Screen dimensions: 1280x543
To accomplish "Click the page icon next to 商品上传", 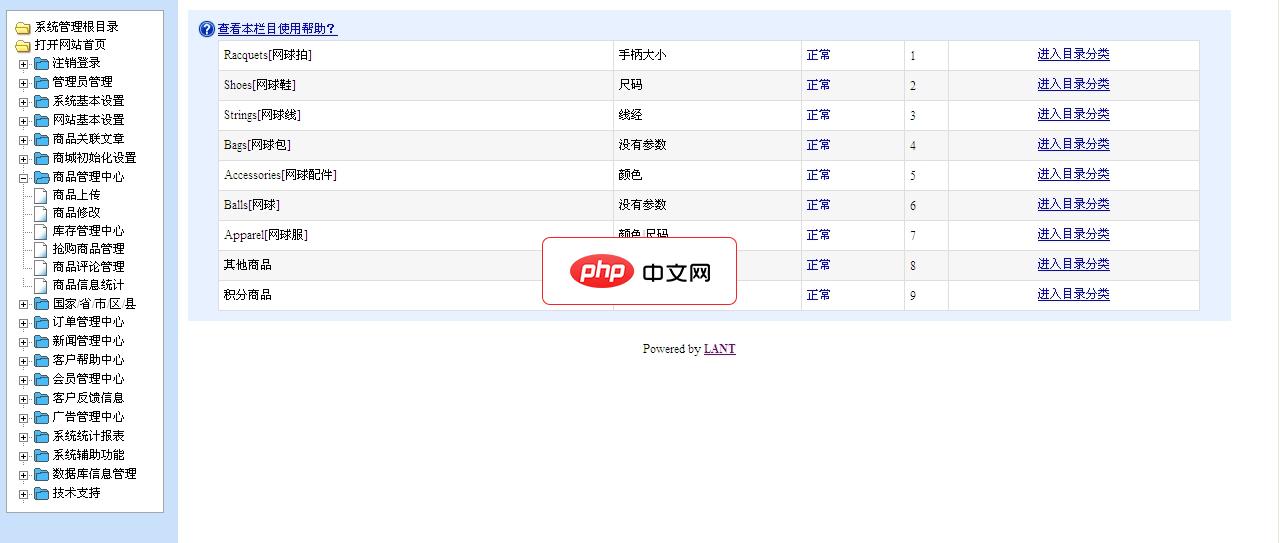I will (x=41, y=195).
